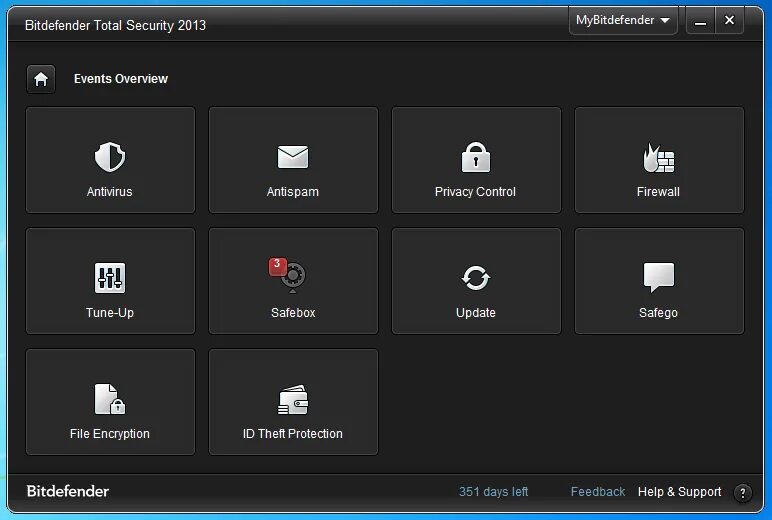Expand the MyBitdefender dropdown

click(623, 20)
